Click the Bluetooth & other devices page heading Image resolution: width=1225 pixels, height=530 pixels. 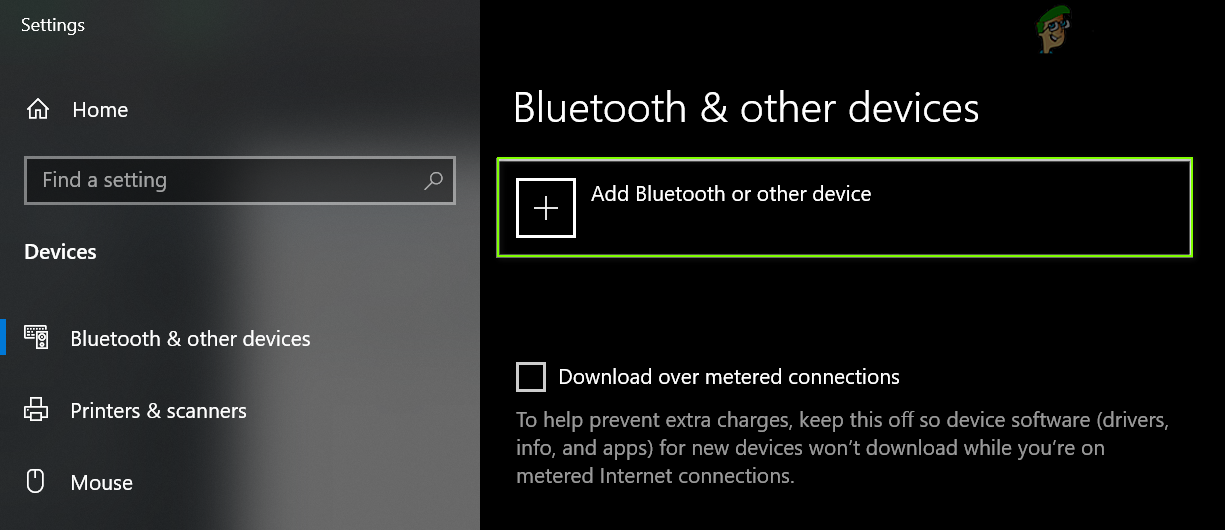click(746, 108)
